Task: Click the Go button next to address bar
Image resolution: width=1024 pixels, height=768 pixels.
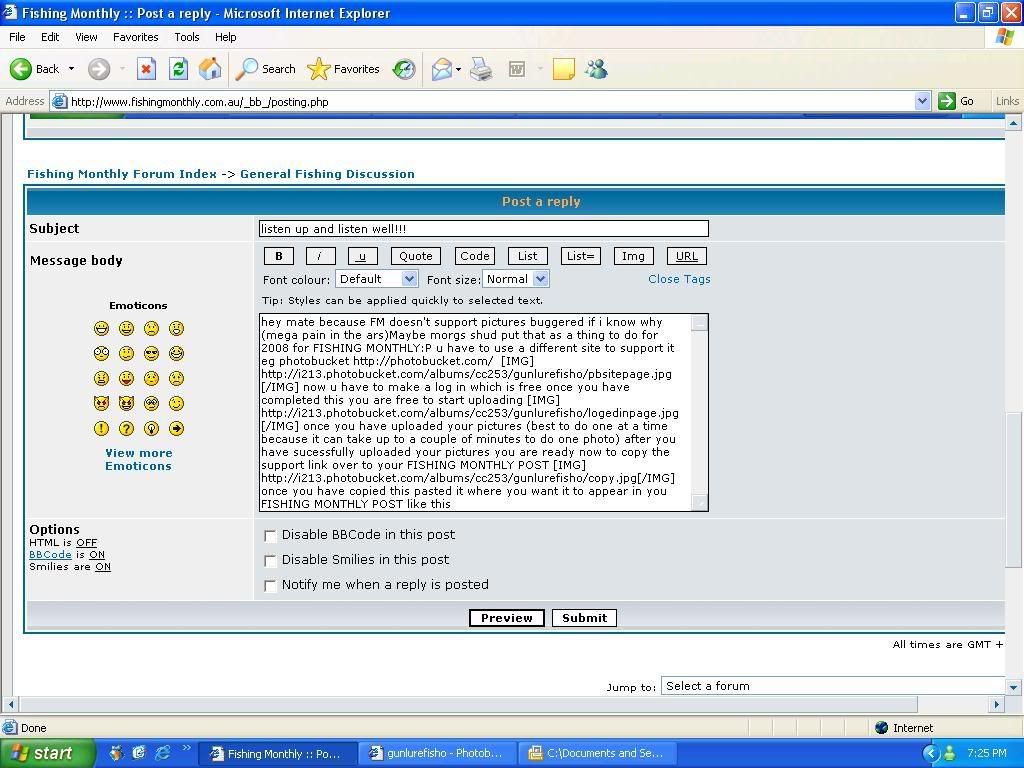Action: (x=957, y=101)
